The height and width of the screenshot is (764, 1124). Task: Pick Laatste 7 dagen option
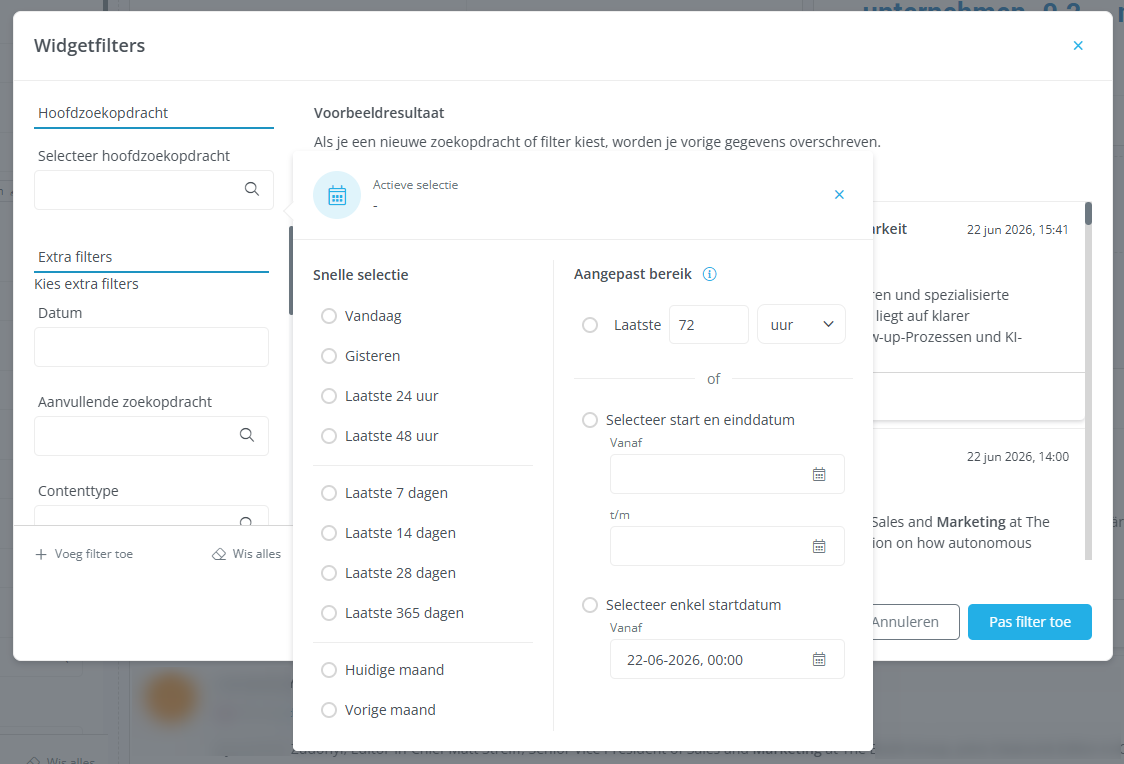pyautogui.click(x=329, y=493)
